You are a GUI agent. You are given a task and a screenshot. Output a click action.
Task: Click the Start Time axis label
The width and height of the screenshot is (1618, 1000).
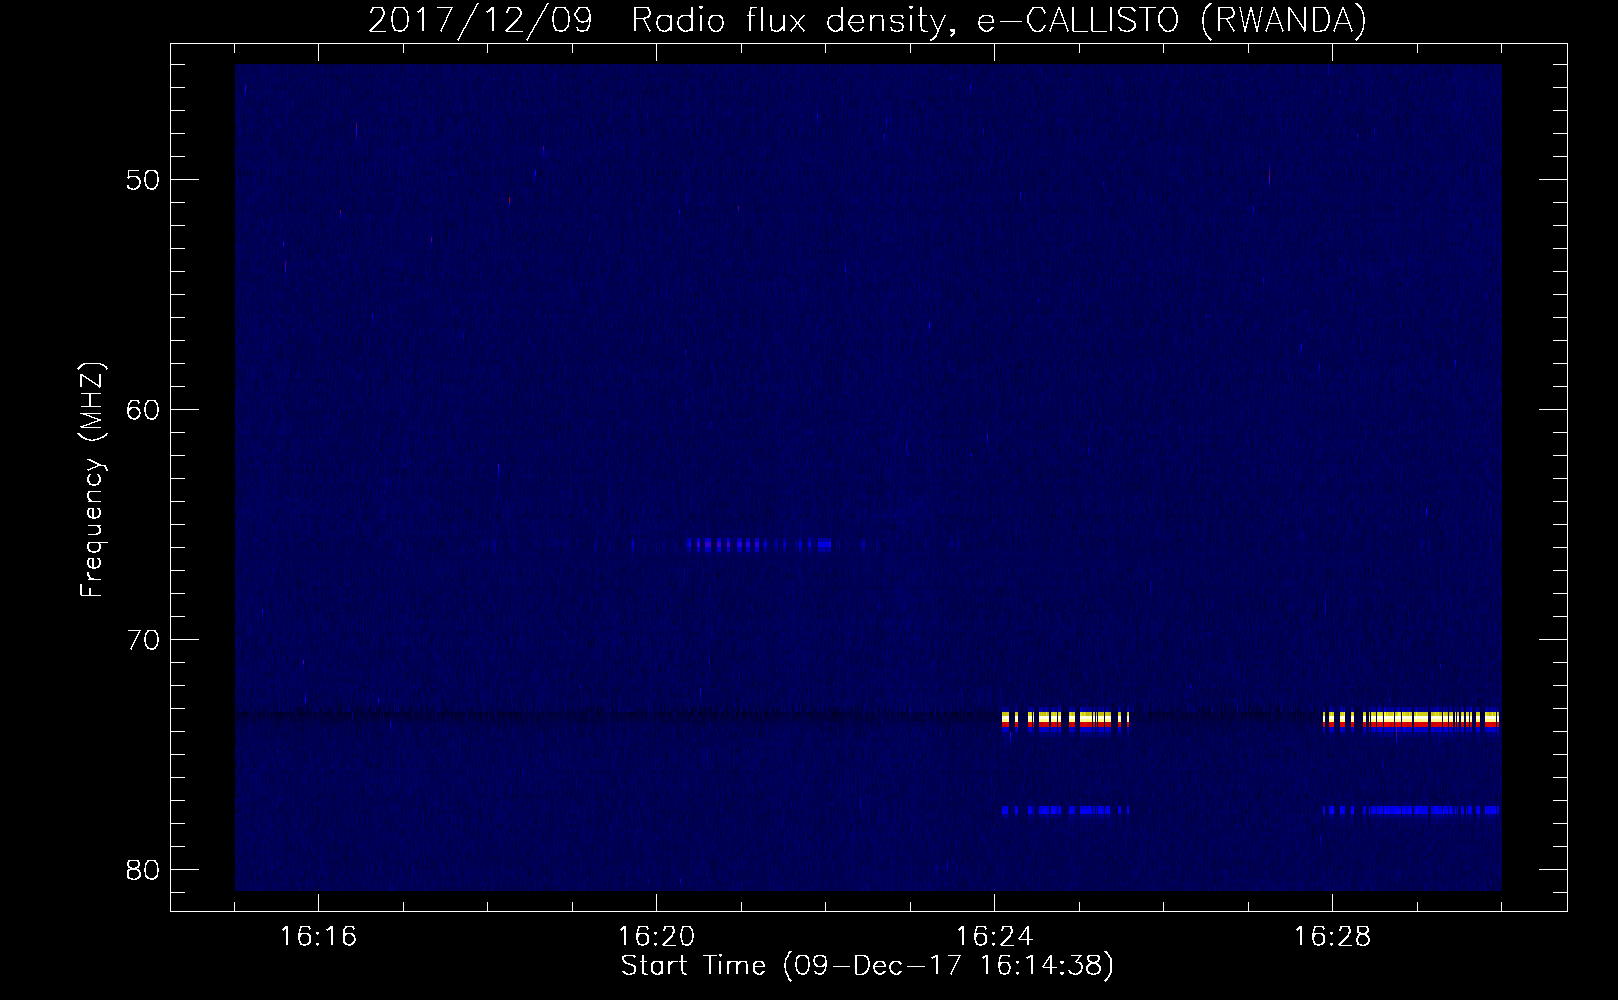tap(867, 966)
